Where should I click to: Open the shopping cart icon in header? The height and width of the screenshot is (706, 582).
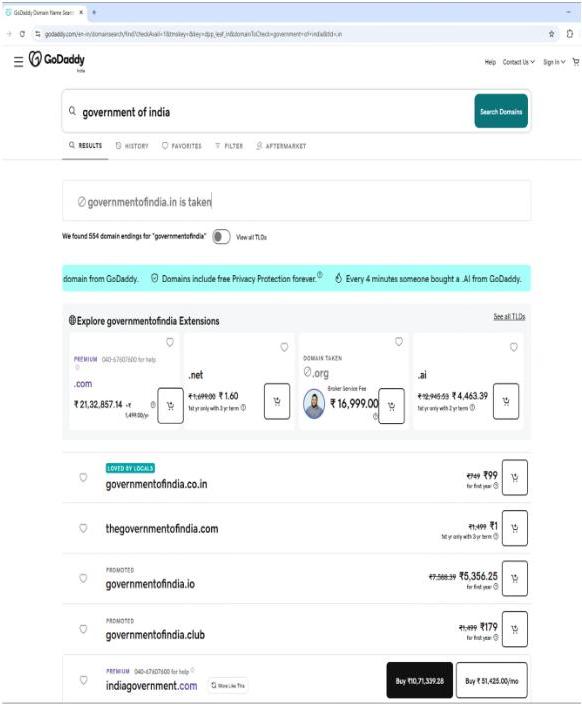(x=576, y=62)
